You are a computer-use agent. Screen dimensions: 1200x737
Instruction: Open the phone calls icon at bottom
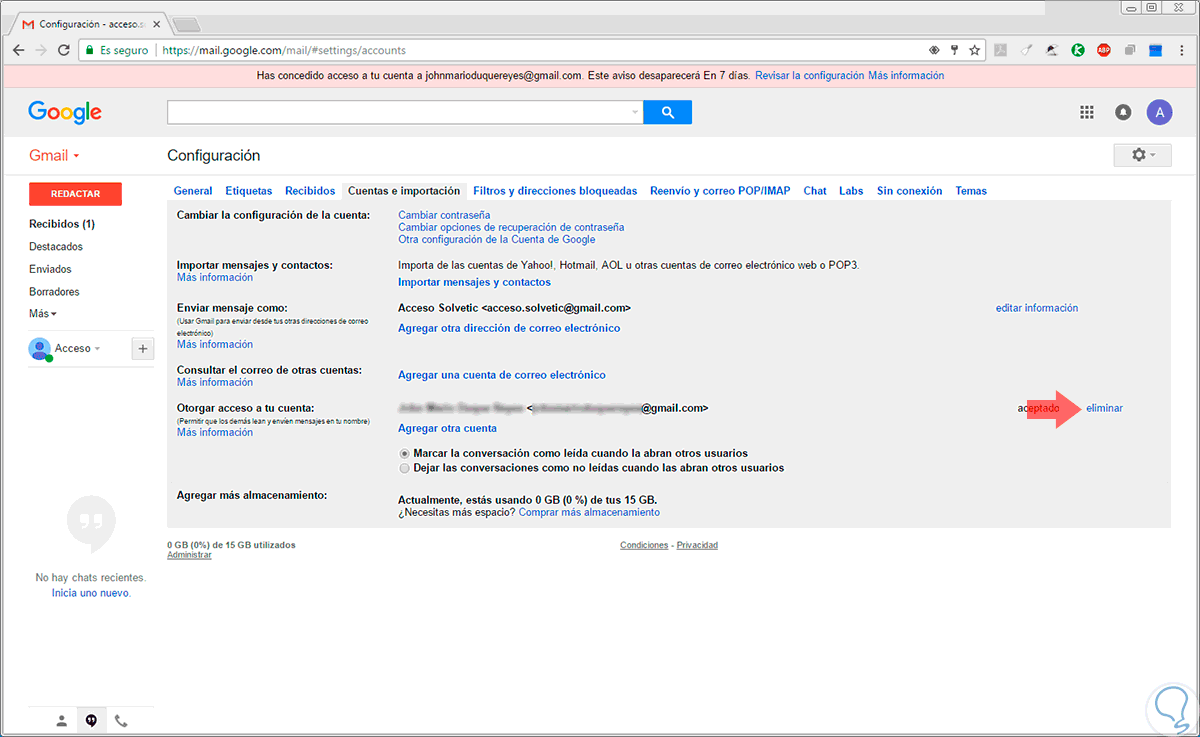click(121, 720)
